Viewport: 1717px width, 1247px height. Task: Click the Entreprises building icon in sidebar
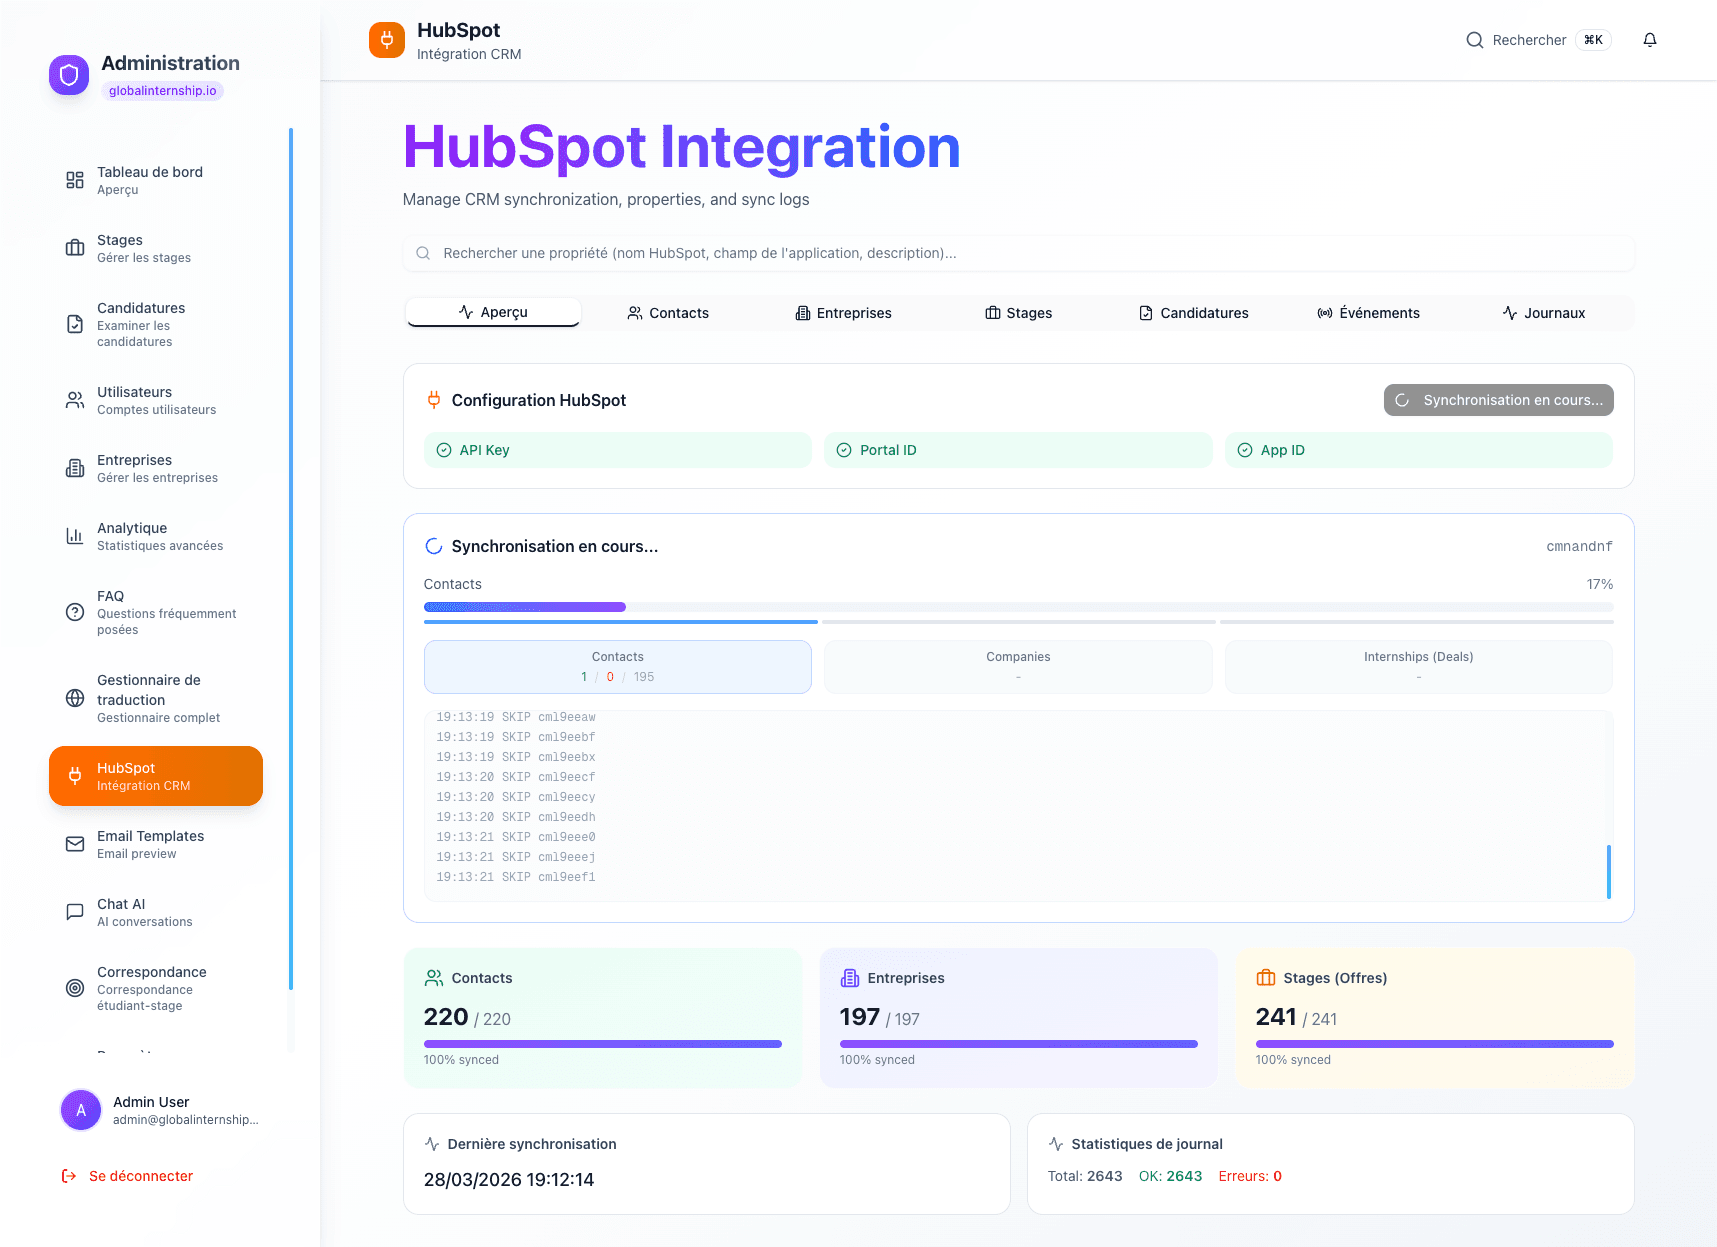[x=75, y=468]
